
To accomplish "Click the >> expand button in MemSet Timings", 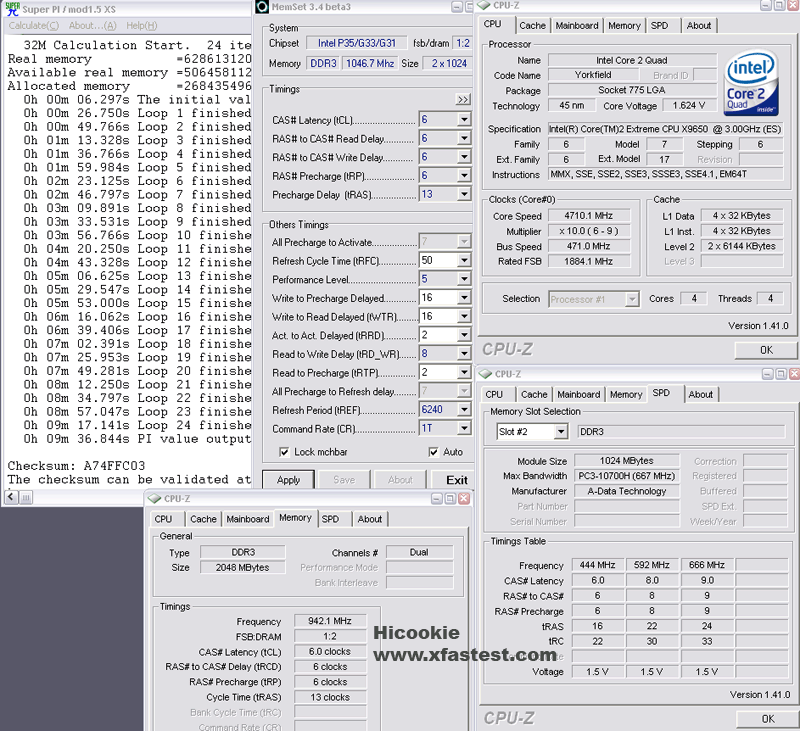I will tap(463, 99).
